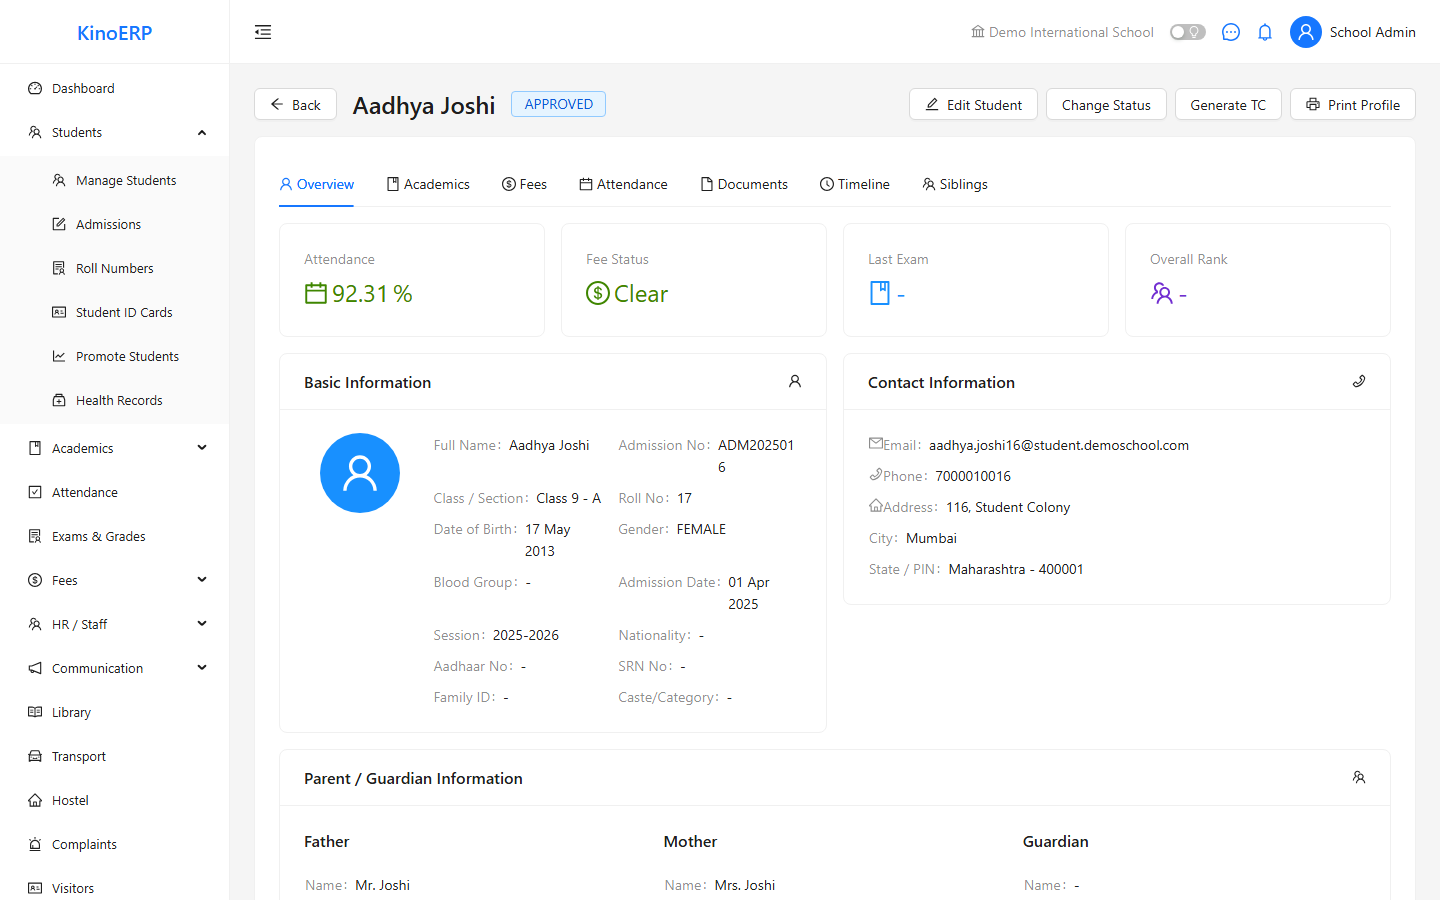Open Complaints in the sidebar
Viewport: 1440px width, 900px height.
(x=114, y=844)
